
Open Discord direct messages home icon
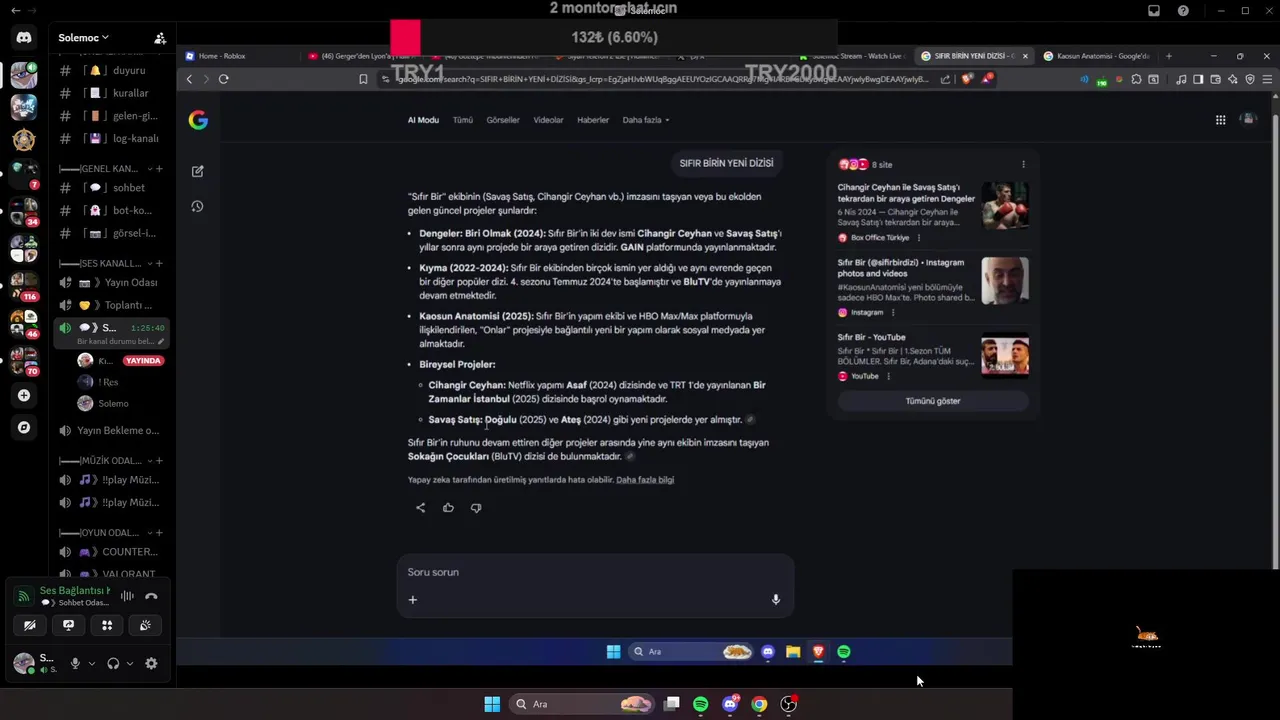pos(24,38)
